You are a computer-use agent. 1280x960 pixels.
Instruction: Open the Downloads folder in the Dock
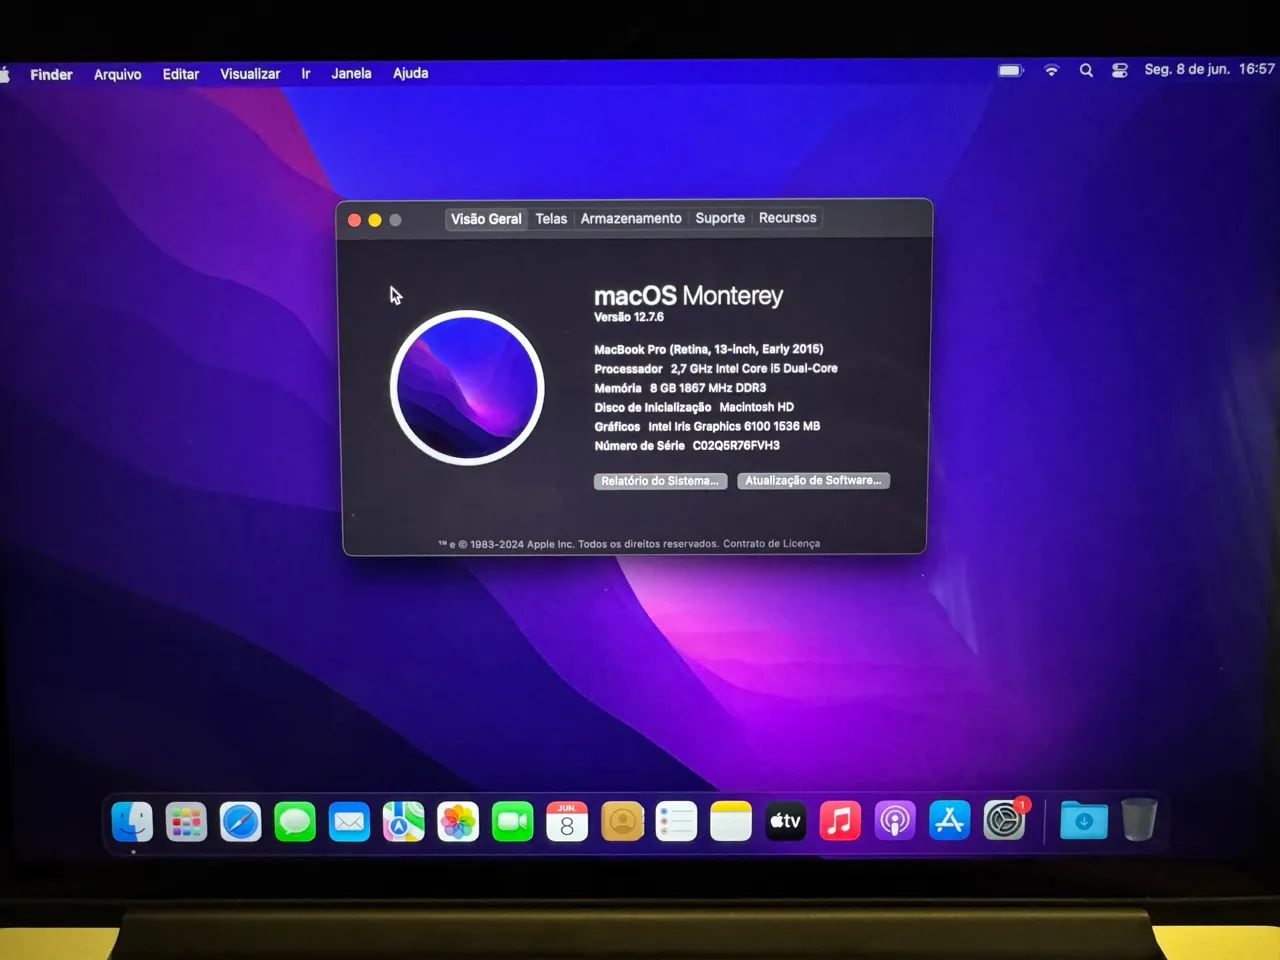point(1084,821)
